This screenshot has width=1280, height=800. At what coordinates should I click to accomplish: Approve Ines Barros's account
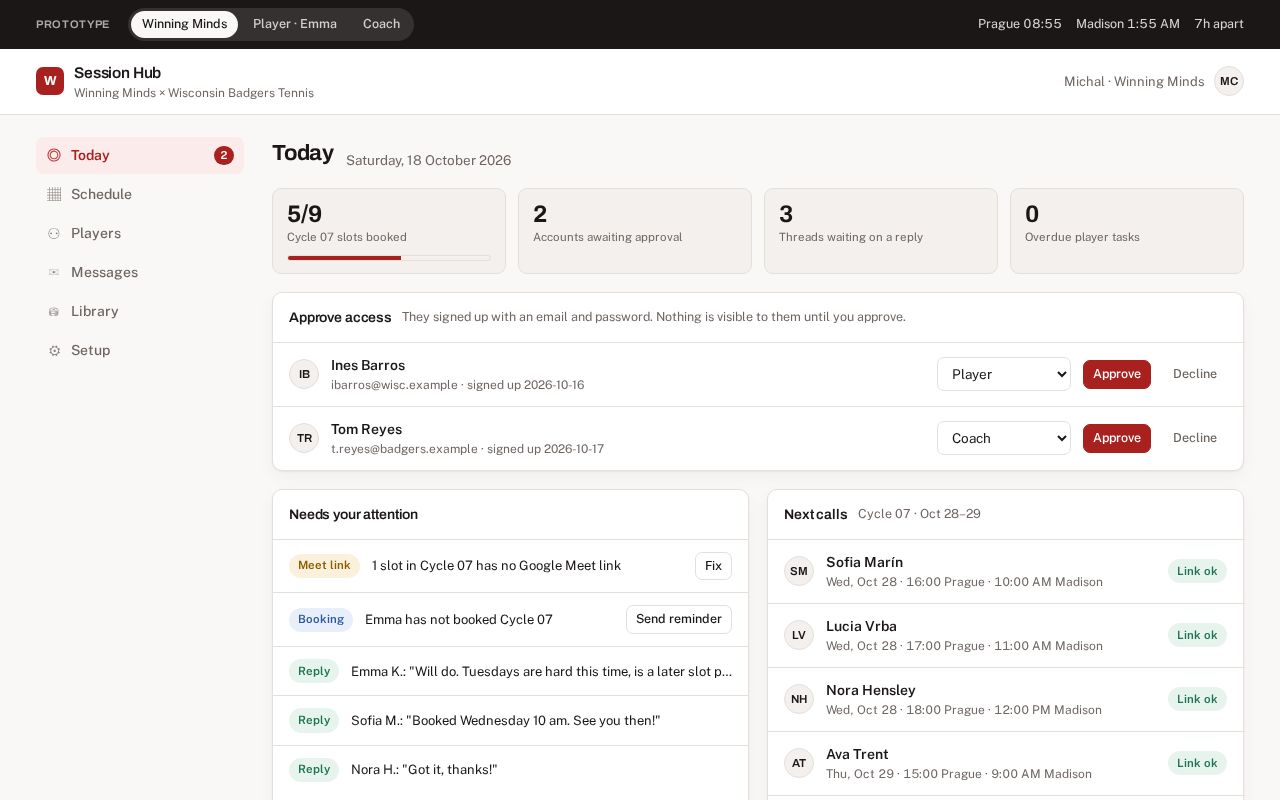tap(1117, 374)
